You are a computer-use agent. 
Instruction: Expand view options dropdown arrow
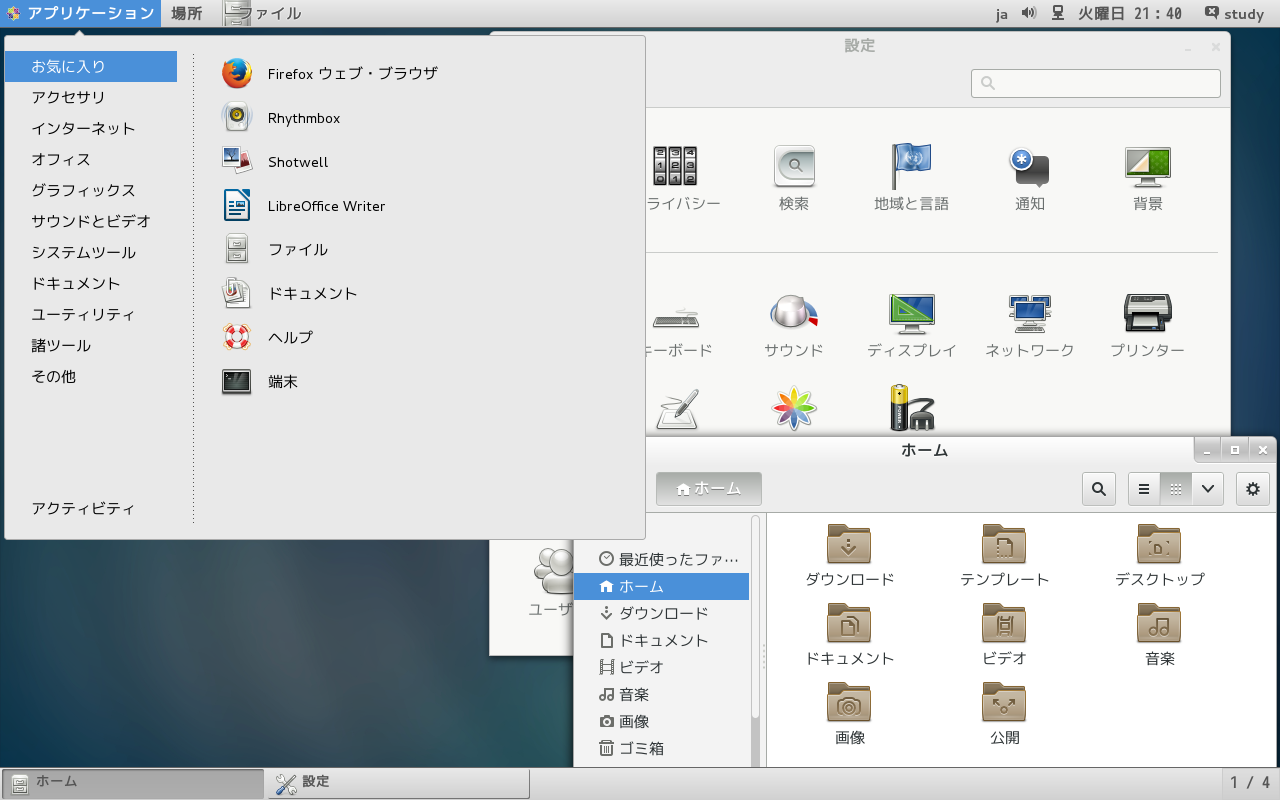(1208, 489)
